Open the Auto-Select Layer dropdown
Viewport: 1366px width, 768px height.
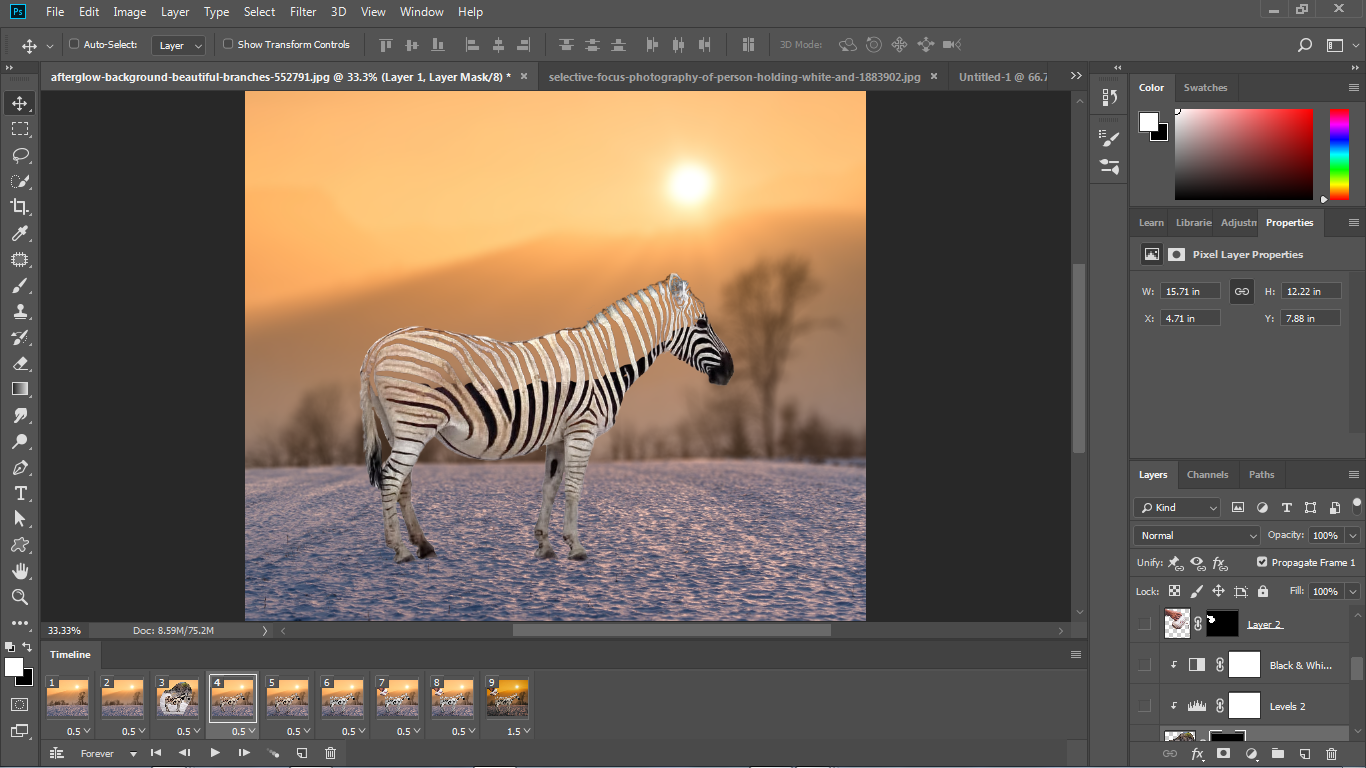pyautogui.click(x=179, y=45)
